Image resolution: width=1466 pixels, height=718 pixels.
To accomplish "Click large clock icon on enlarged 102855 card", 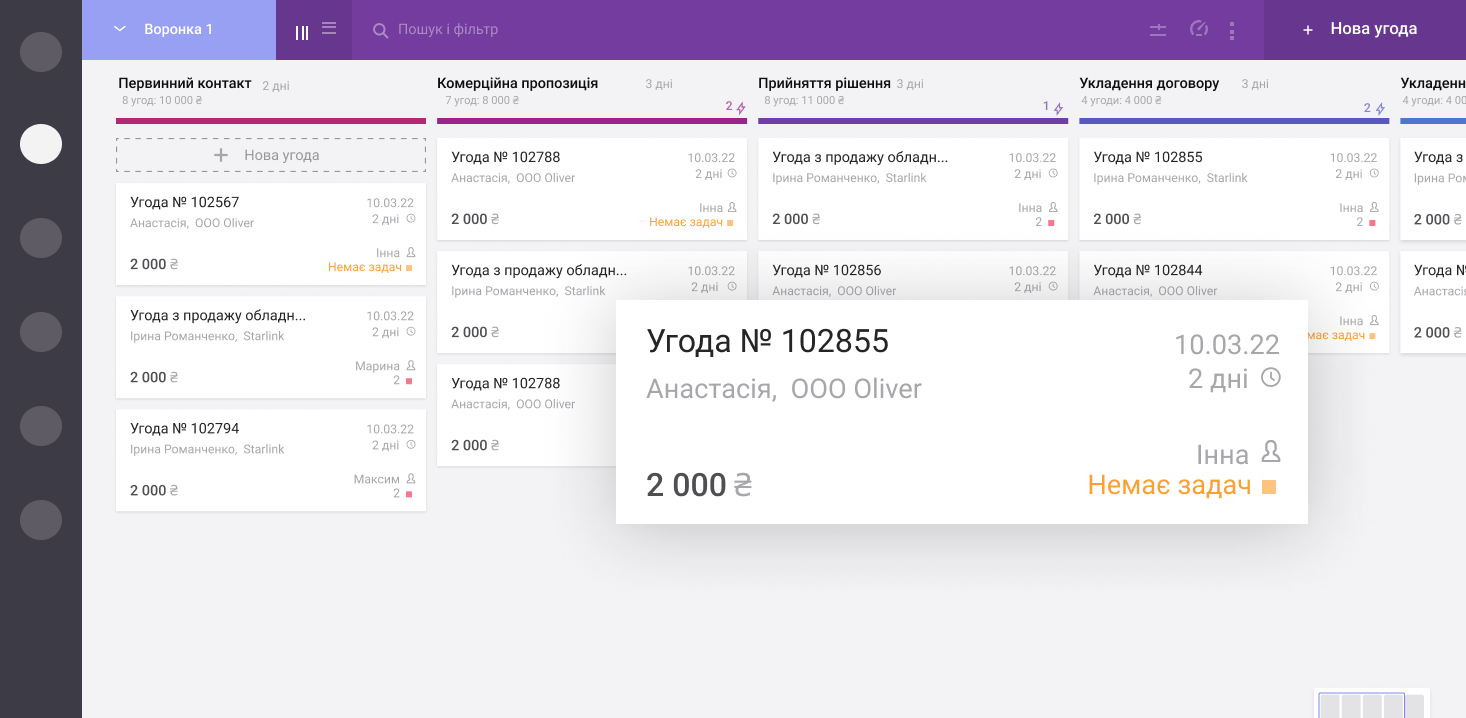I will click(1270, 378).
